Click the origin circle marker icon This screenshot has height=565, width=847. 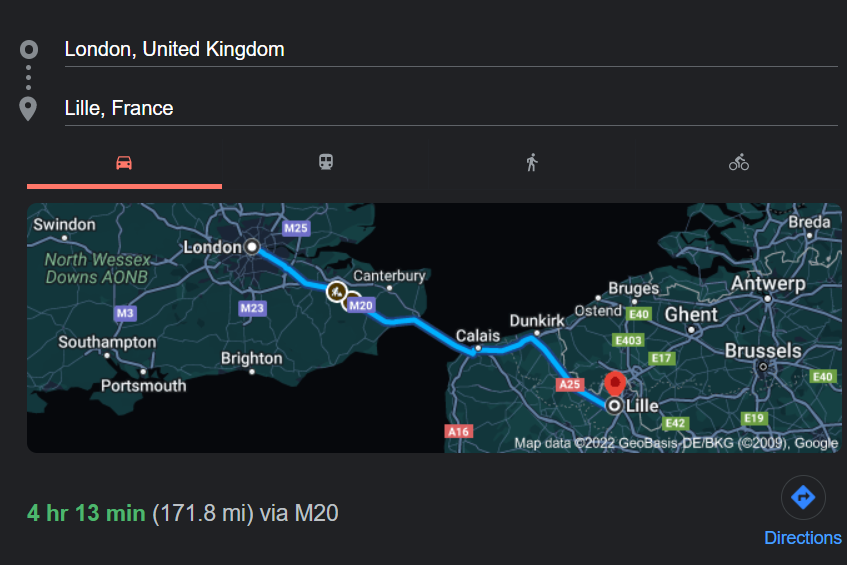pos(28,49)
